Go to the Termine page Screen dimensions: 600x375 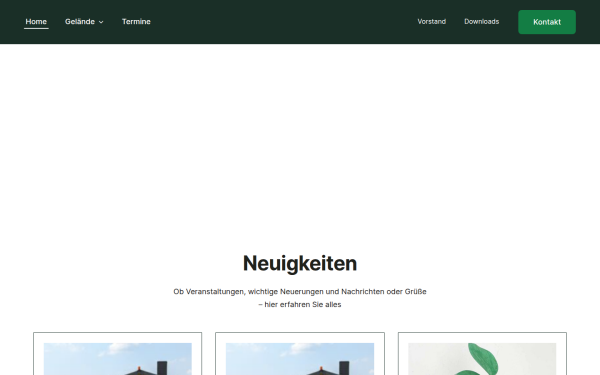point(136,22)
